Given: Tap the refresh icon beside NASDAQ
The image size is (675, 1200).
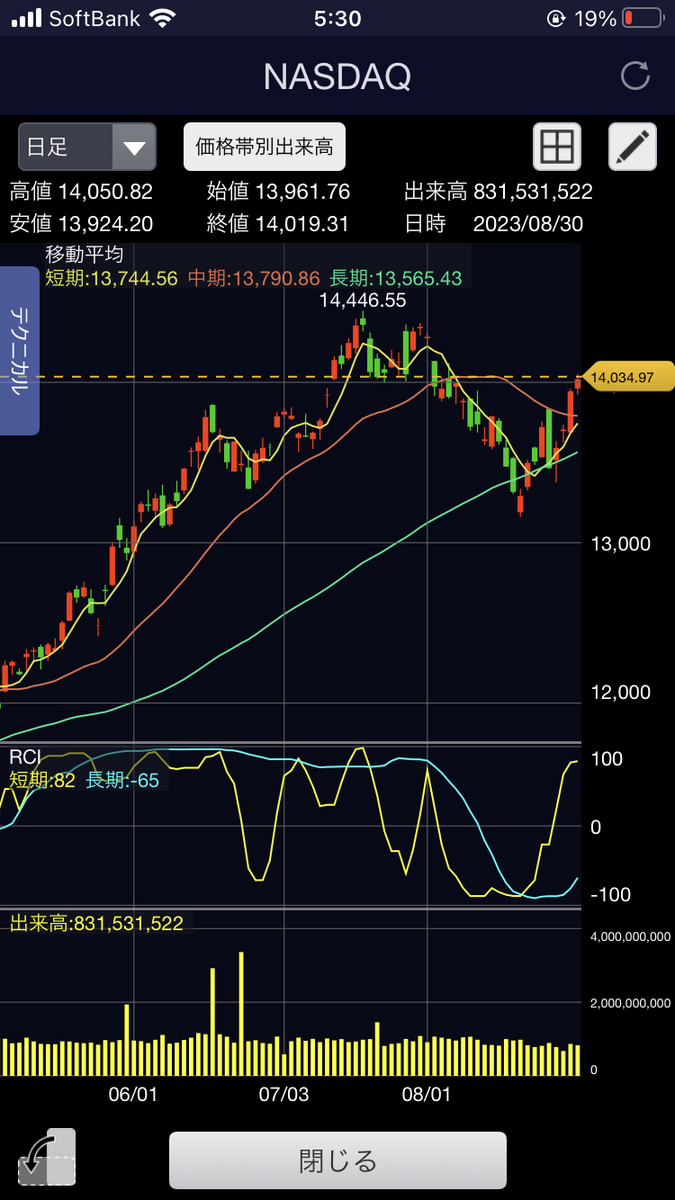Looking at the screenshot, I should [x=635, y=76].
